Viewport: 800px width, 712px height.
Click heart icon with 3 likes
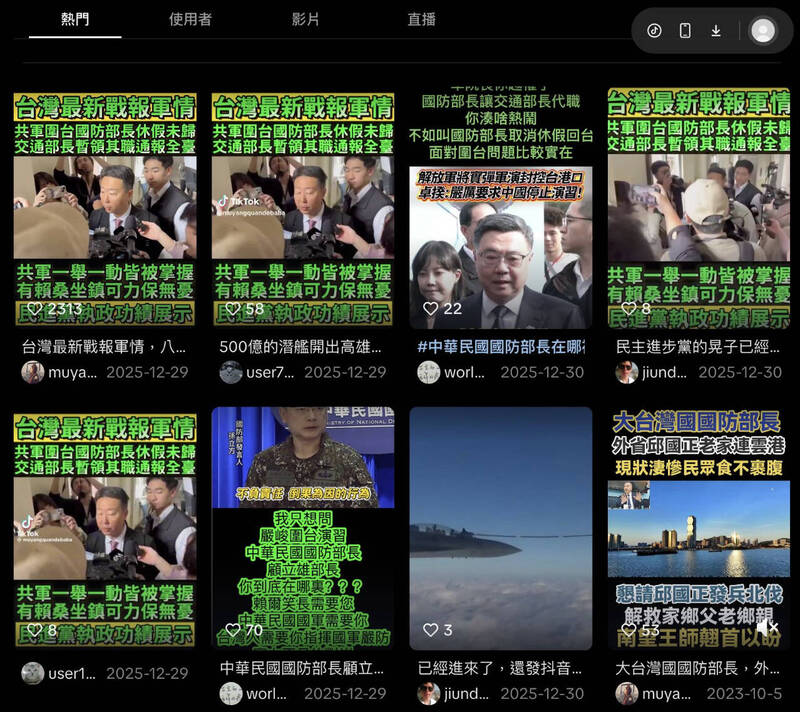(x=430, y=630)
